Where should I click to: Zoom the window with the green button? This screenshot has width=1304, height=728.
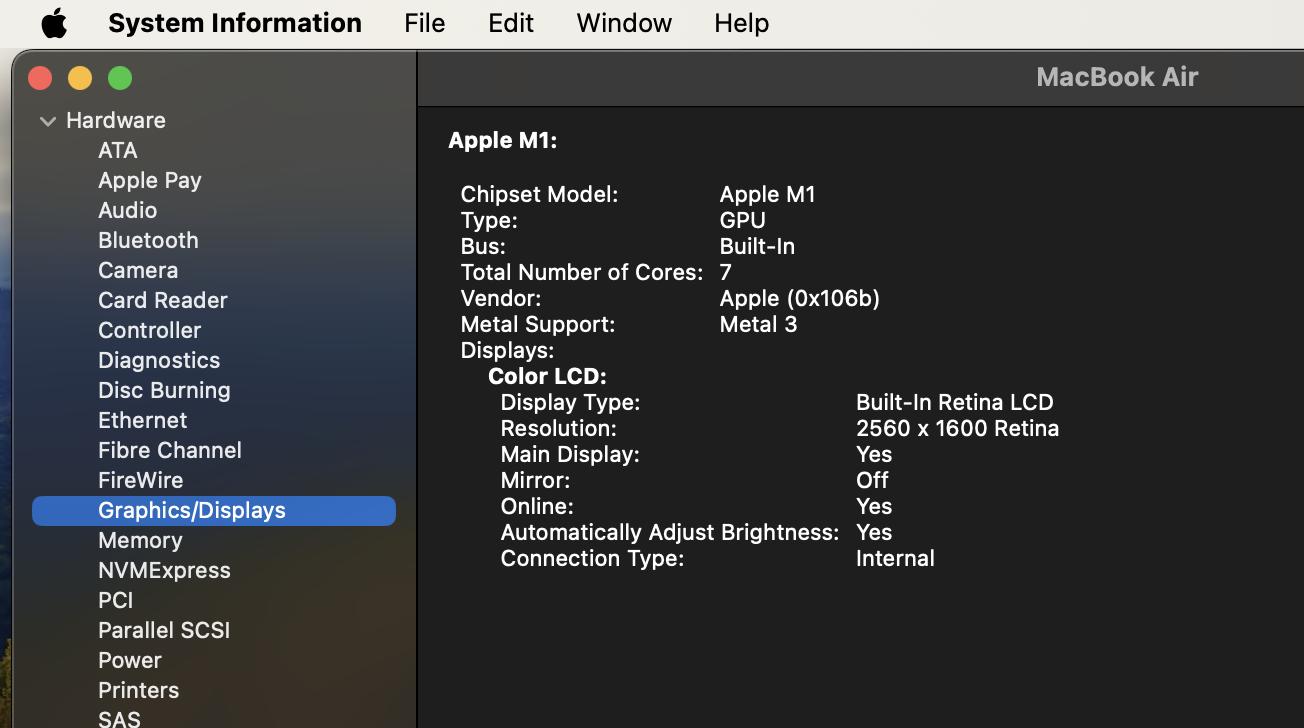[x=120, y=78]
